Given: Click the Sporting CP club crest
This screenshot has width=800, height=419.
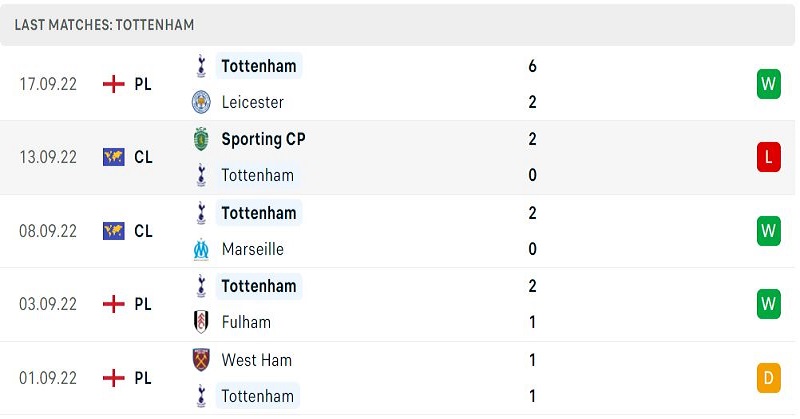Looking at the screenshot, I should coord(201,139).
